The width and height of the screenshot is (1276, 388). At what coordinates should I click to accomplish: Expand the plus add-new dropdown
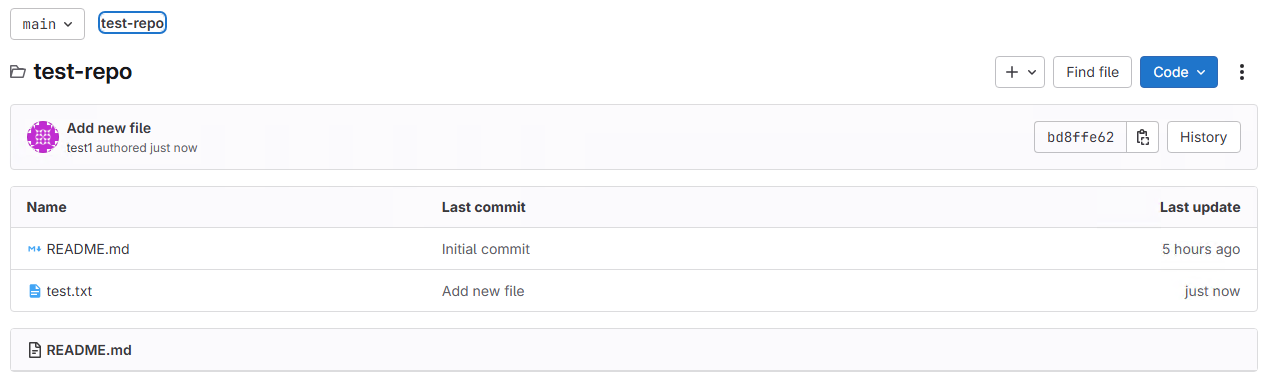tap(1020, 72)
